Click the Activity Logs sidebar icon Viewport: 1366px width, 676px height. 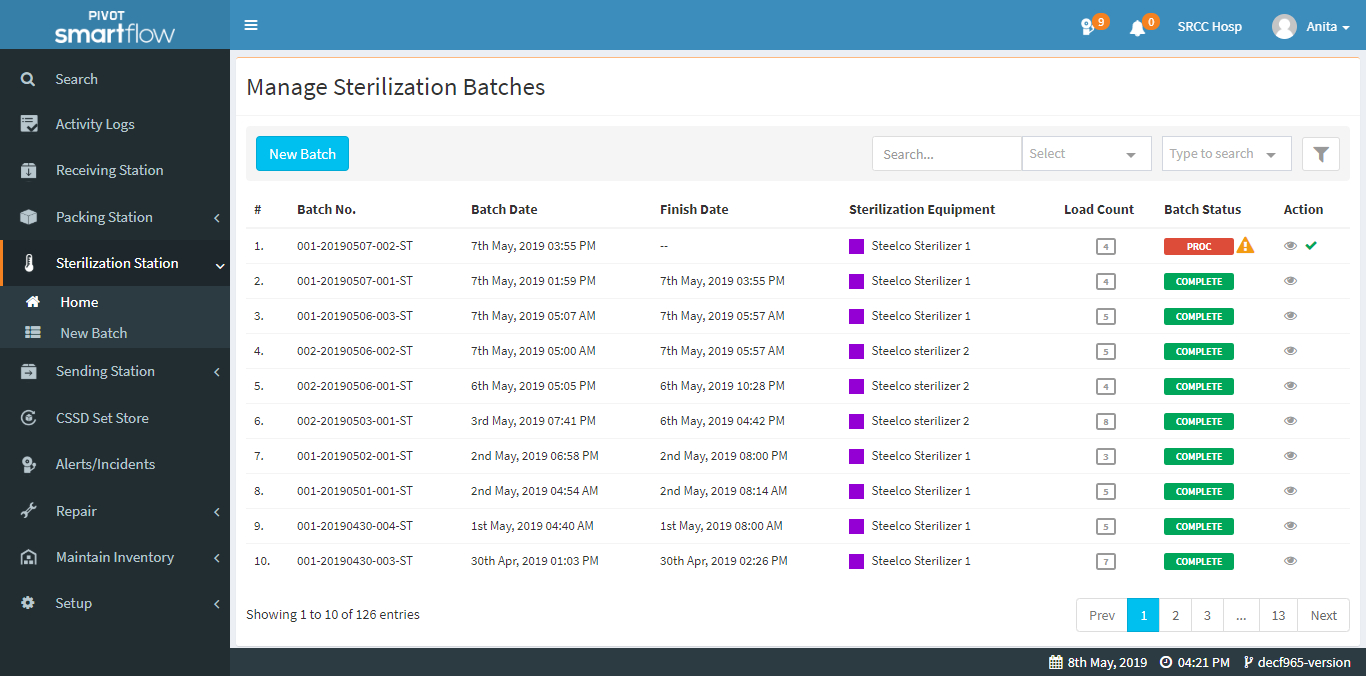click(x=29, y=124)
